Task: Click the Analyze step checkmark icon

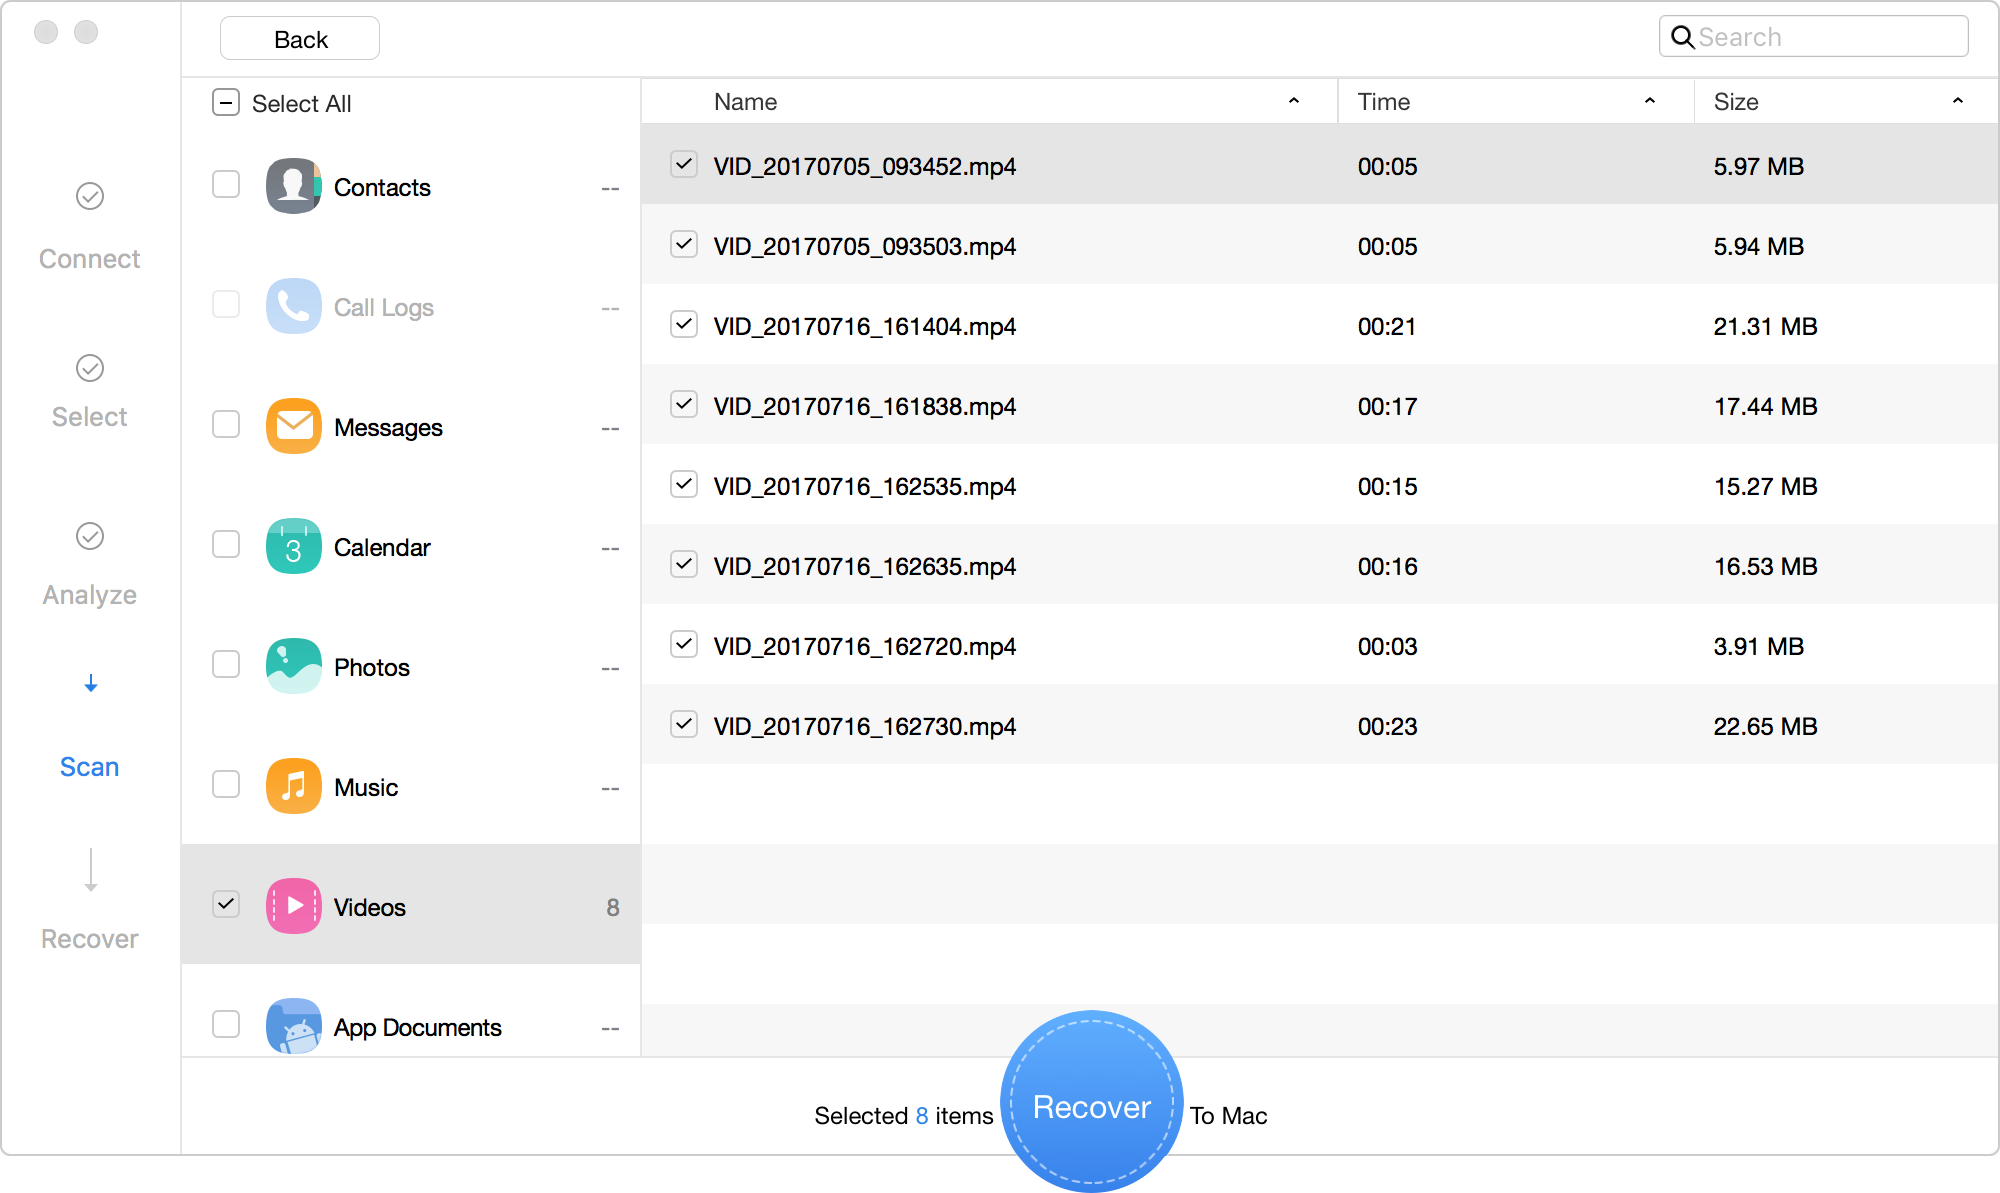Action: [x=90, y=536]
